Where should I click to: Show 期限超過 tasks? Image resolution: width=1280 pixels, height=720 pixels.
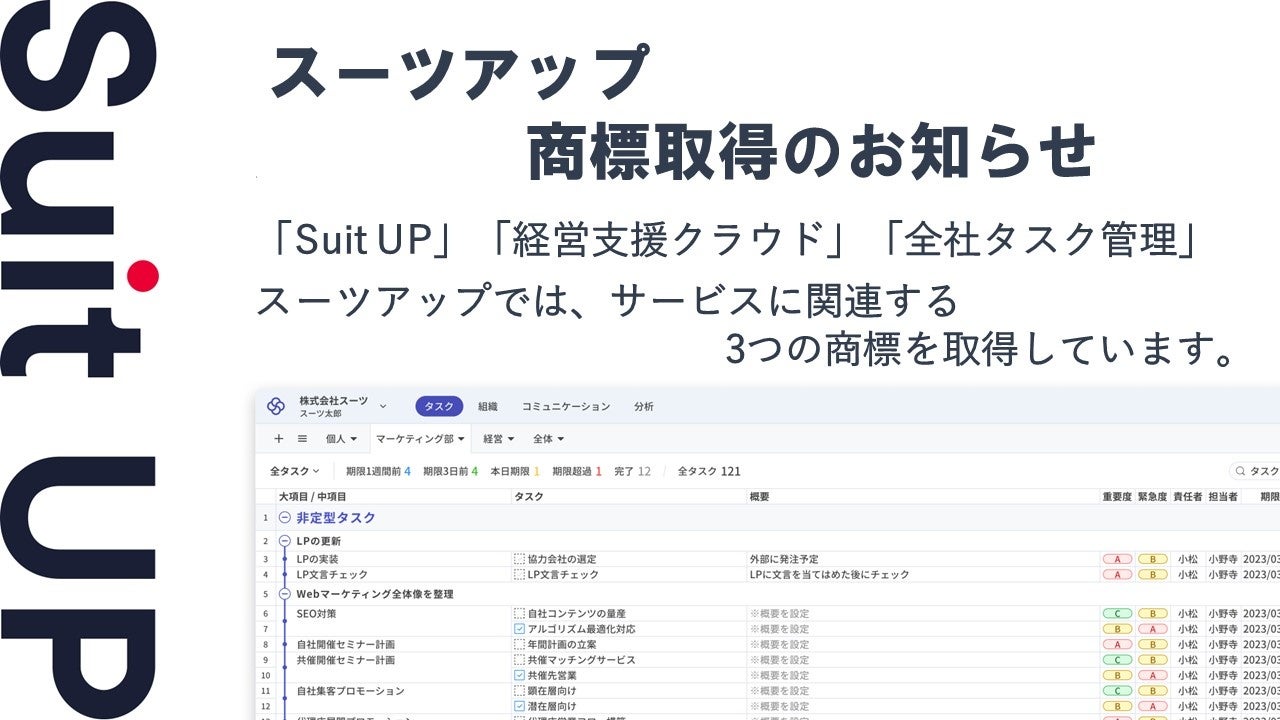tap(577, 471)
